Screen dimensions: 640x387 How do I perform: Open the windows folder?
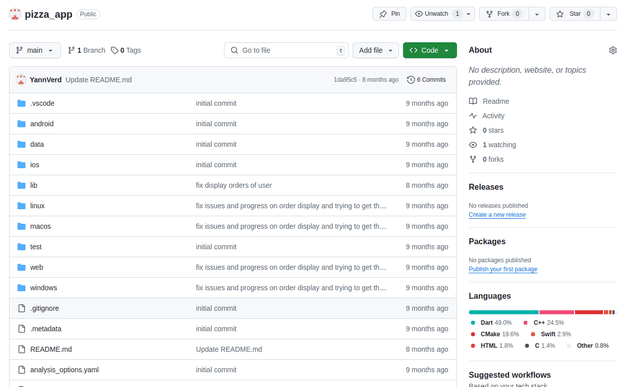click(x=43, y=288)
